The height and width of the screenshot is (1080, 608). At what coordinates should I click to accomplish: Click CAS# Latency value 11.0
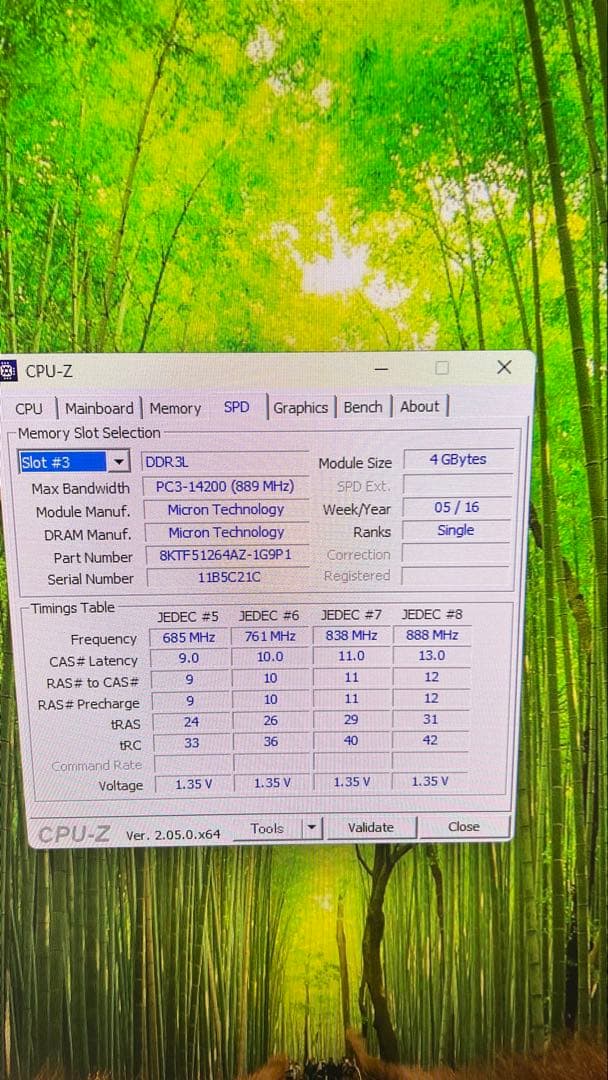[x=351, y=657]
